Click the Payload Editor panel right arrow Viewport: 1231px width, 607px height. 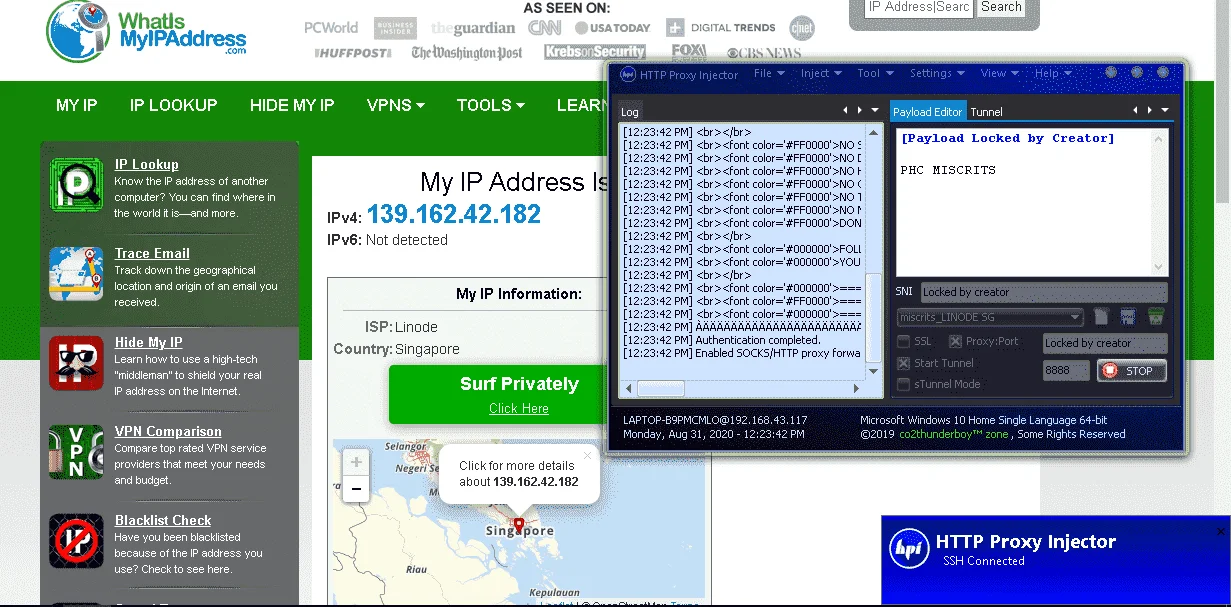[x=1150, y=111]
